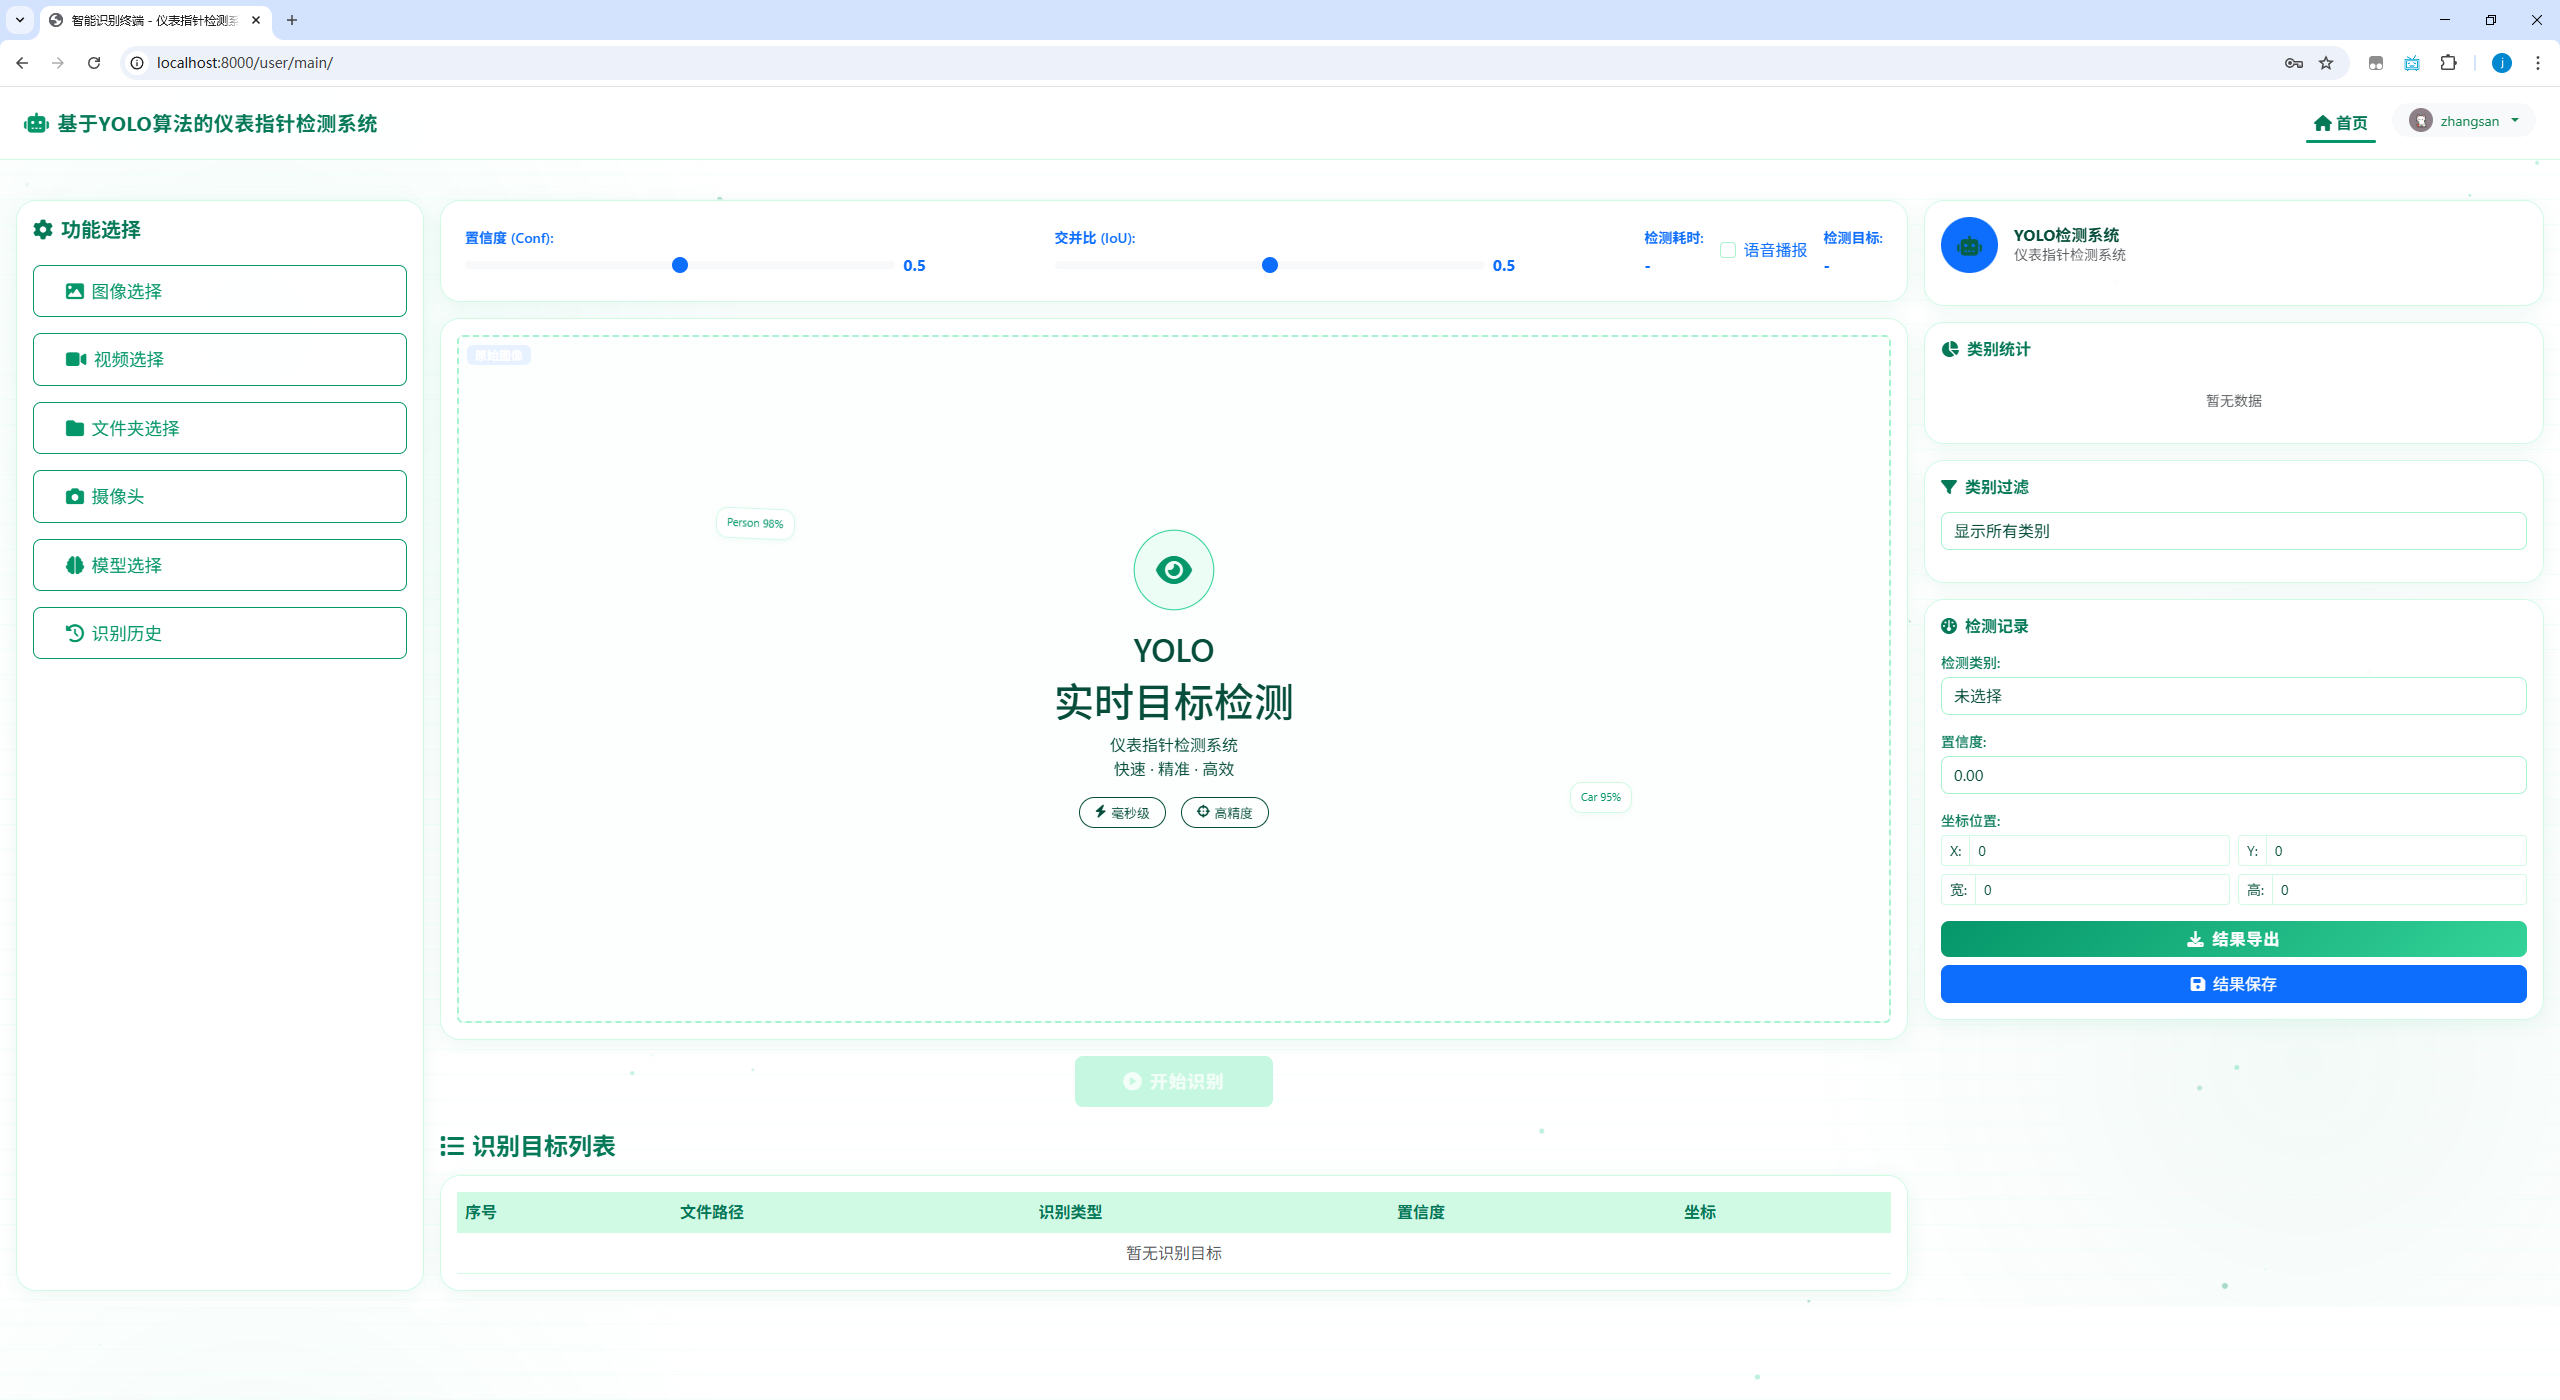Click the gear icon beside 功能选择
The height and width of the screenshot is (1400, 2560).
coord(43,230)
